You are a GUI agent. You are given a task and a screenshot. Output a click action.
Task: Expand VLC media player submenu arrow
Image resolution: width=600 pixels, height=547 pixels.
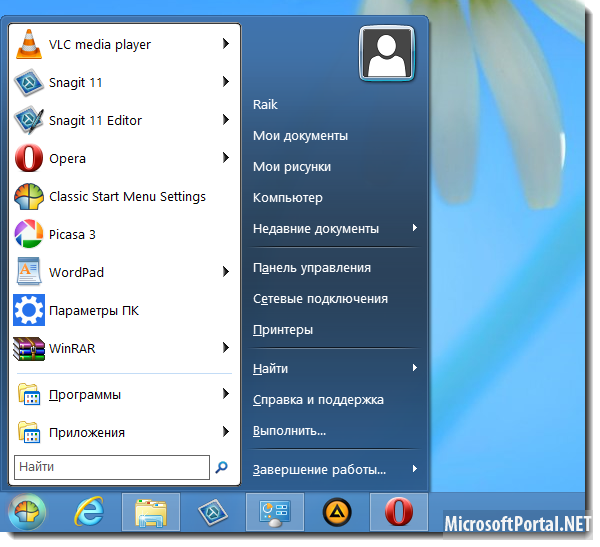point(226,44)
